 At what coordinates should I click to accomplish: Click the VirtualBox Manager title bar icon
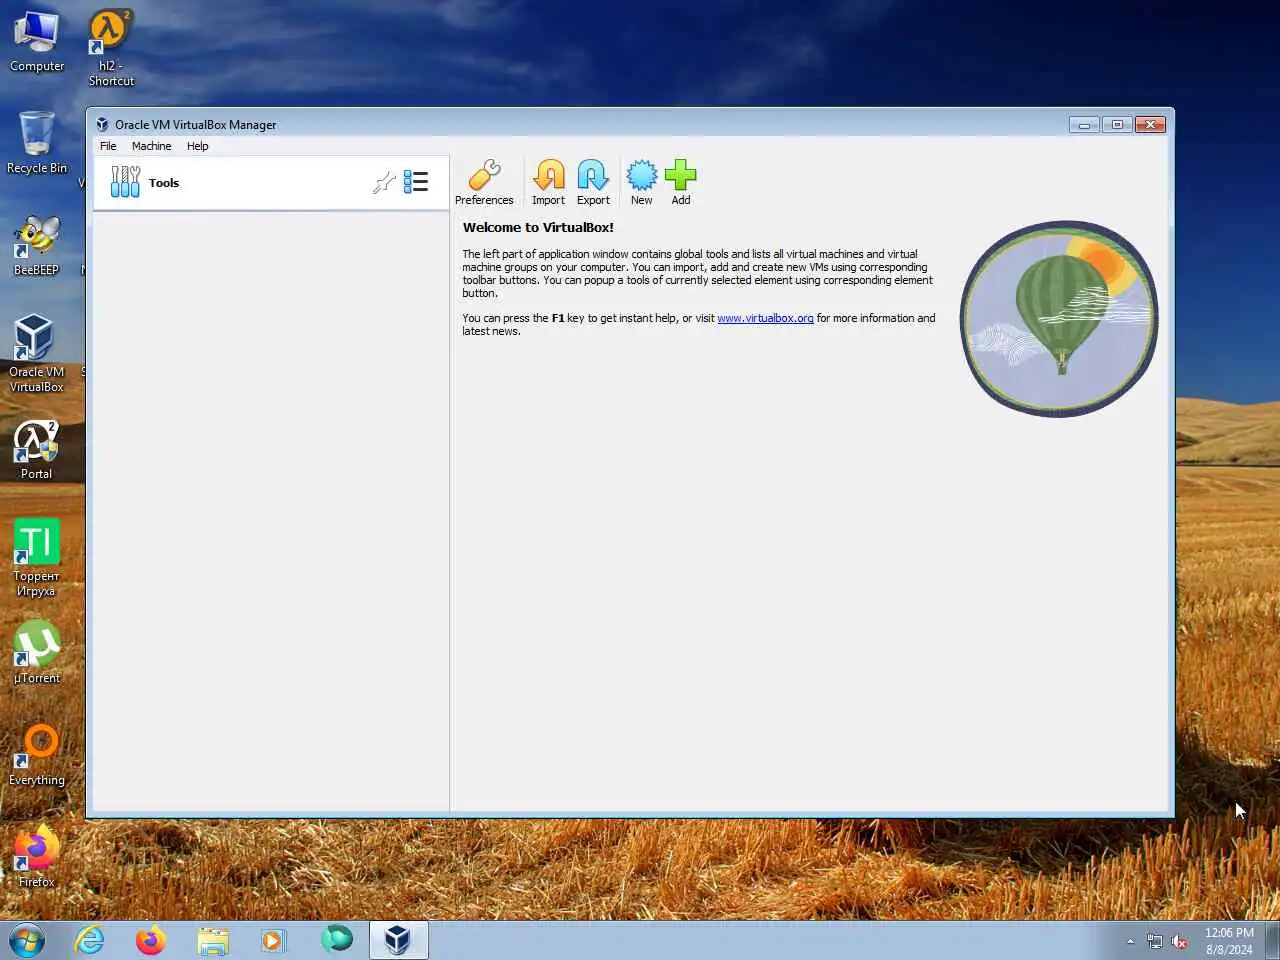point(102,125)
